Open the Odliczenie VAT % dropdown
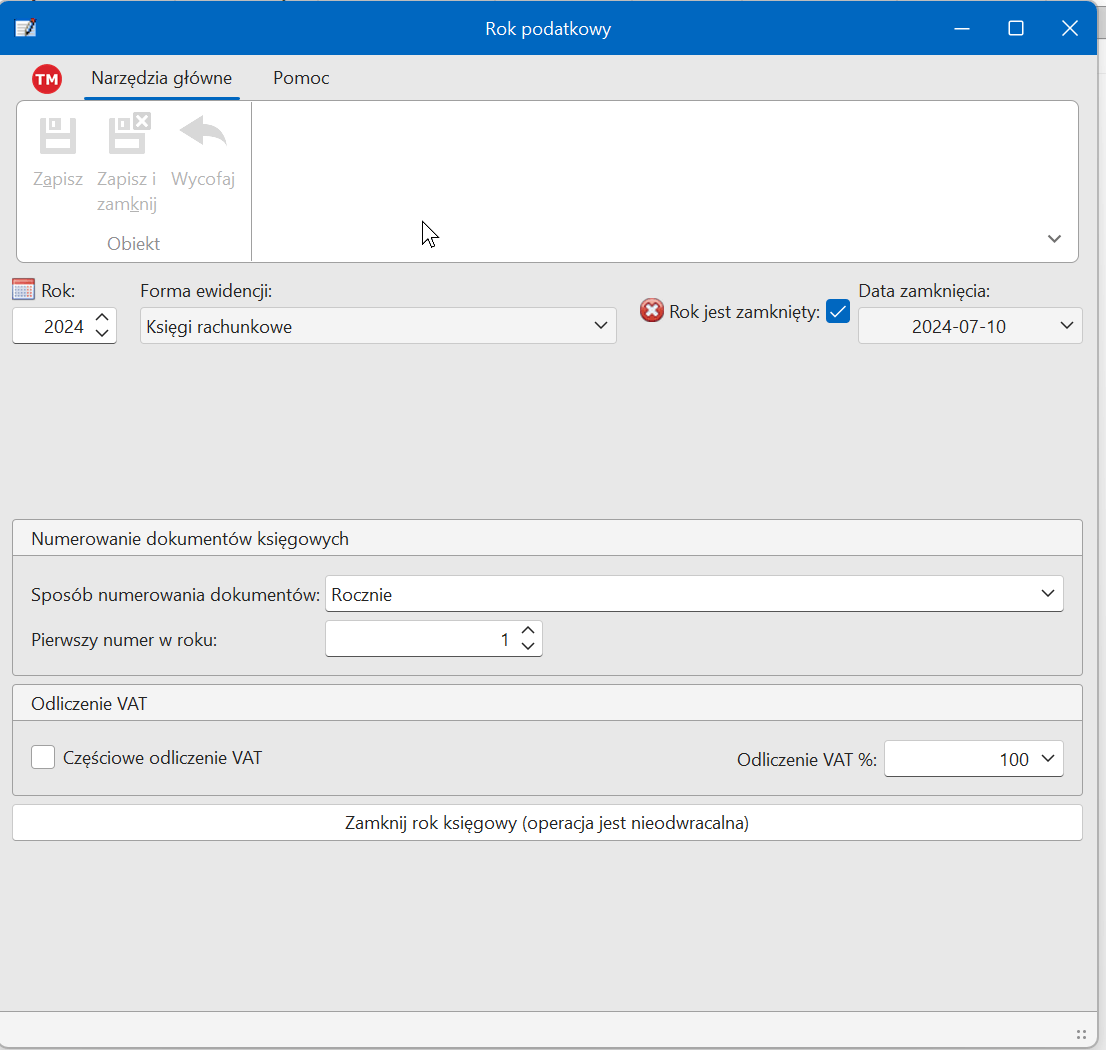1106x1050 pixels. [x=1047, y=759]
